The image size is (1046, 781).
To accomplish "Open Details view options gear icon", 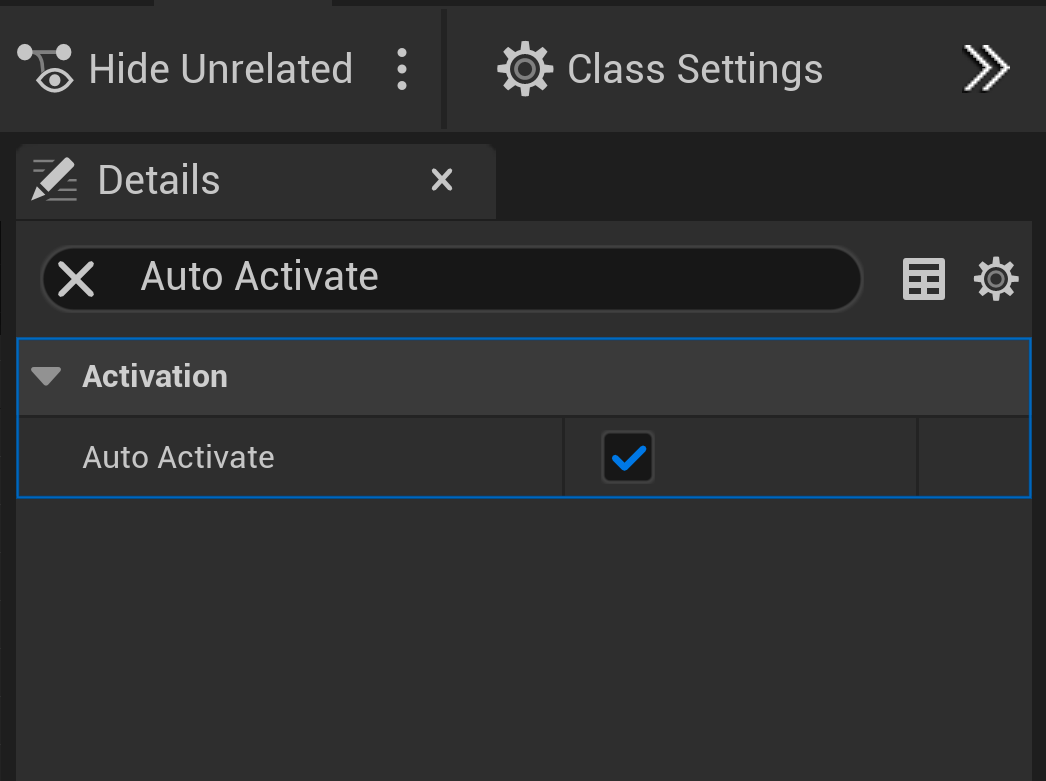I will [x=996, y=279].
